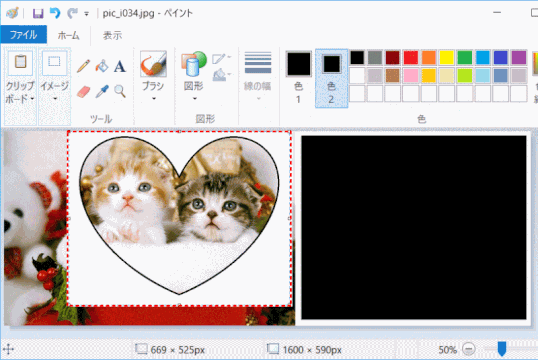Click the Paint application icon in title bar

(x=12, y=13)
